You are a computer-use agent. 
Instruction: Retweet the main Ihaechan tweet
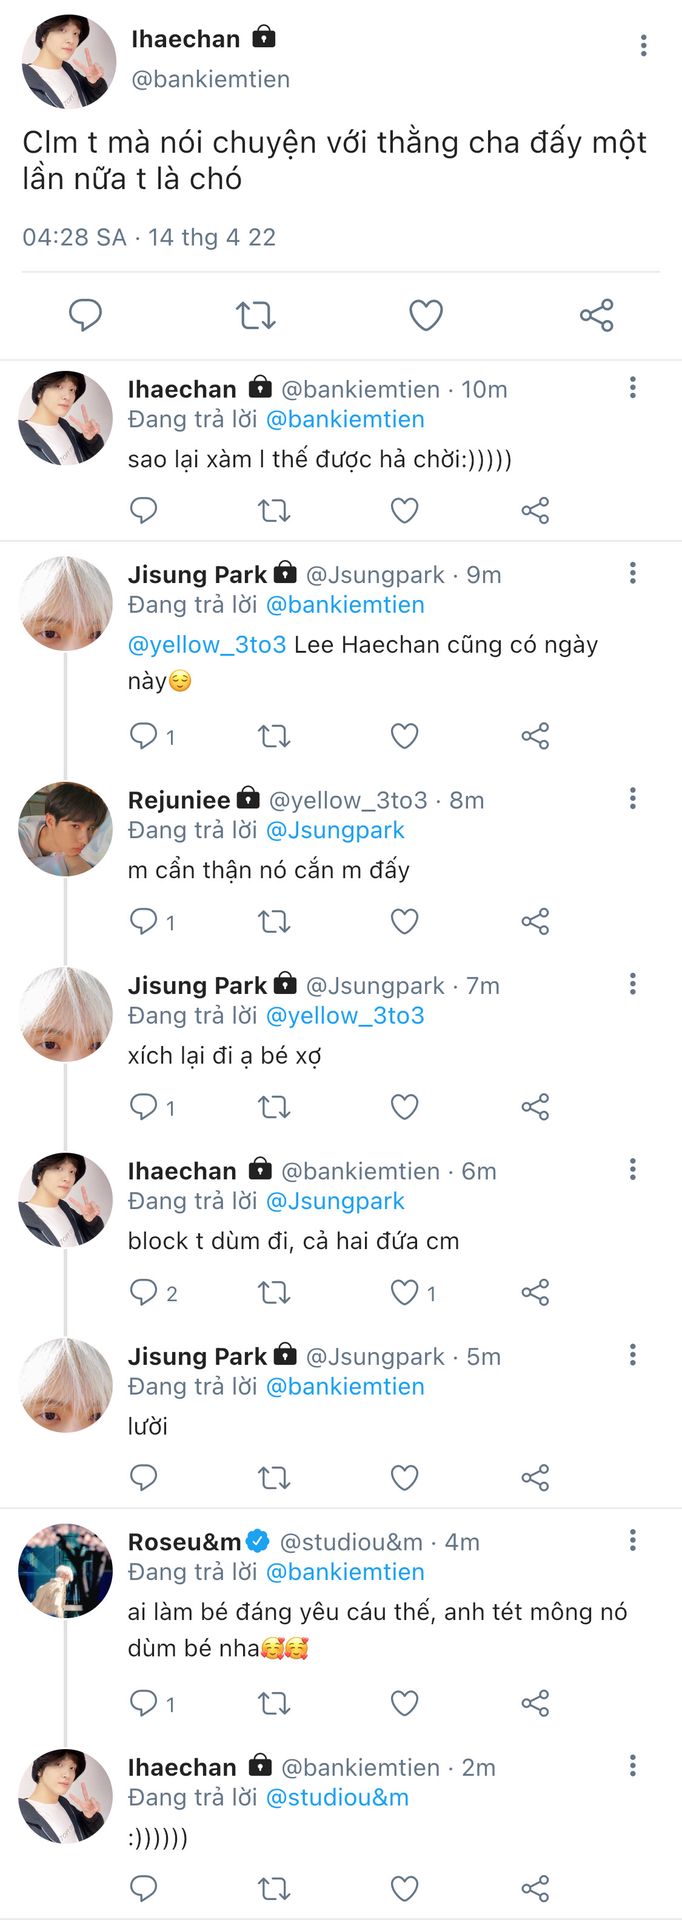[255, 315]
